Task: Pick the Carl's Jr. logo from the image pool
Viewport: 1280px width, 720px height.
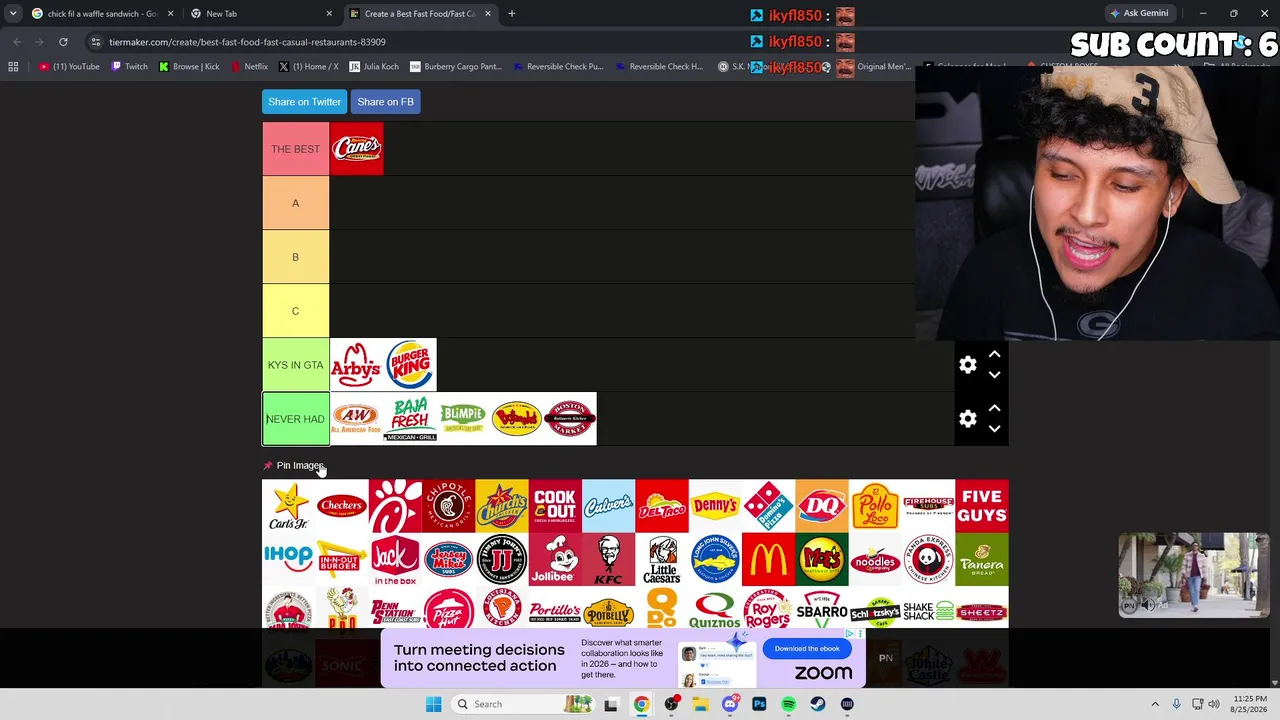Action: [x=288, y=506]
